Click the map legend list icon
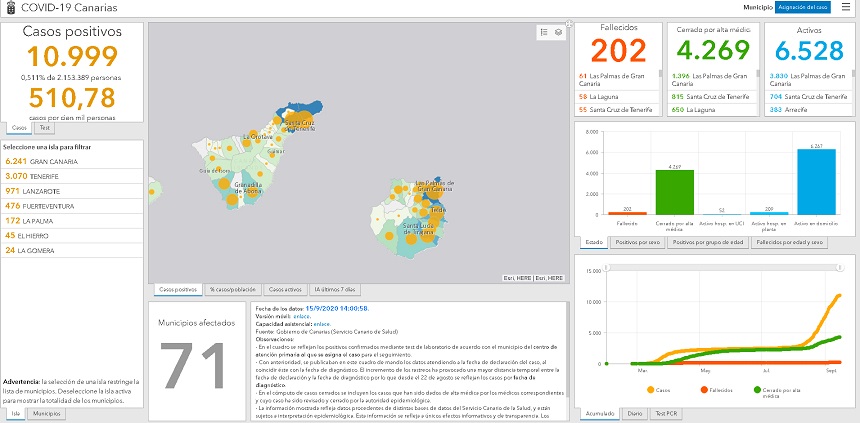The image size is (860, 423). tap(544, 32)
